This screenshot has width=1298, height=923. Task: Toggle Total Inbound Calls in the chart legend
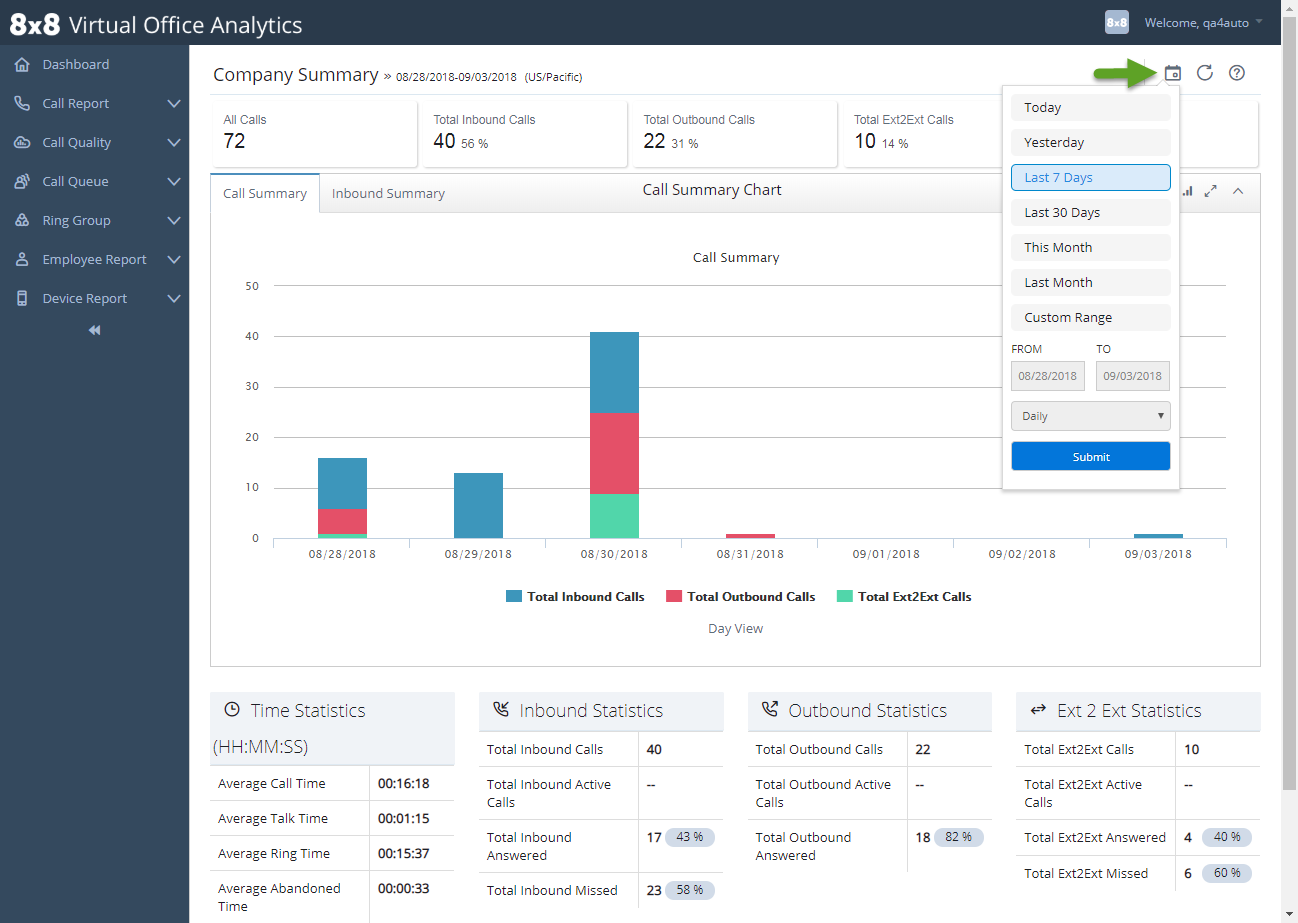(x=575, y=595)
